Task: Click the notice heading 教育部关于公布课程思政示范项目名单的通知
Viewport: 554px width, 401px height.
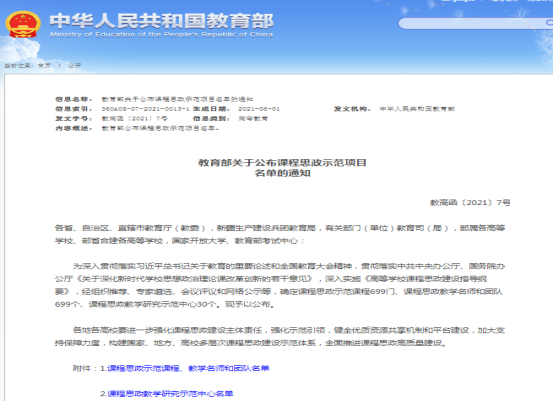Action: pos(282,168)
